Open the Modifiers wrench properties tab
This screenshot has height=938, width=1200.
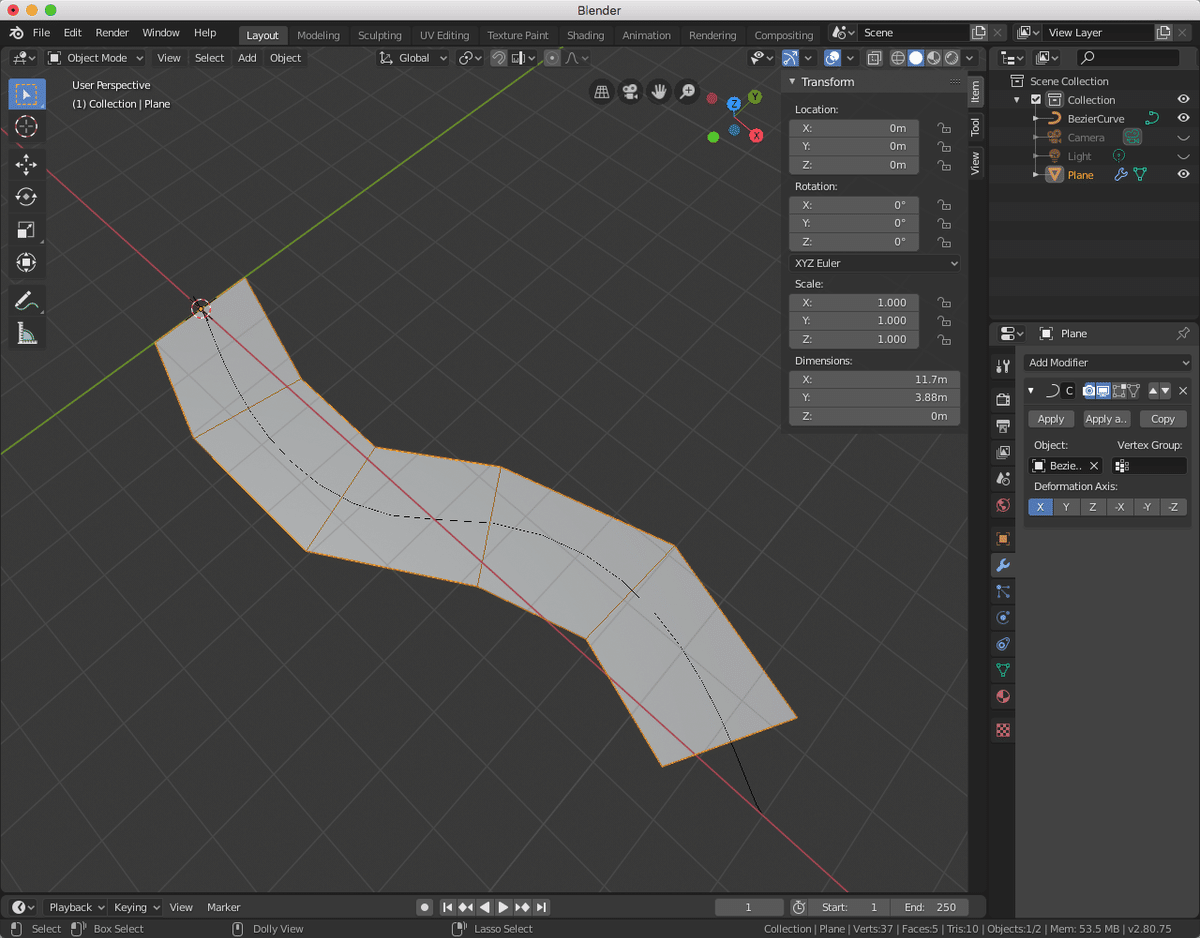click(1003, 565)
